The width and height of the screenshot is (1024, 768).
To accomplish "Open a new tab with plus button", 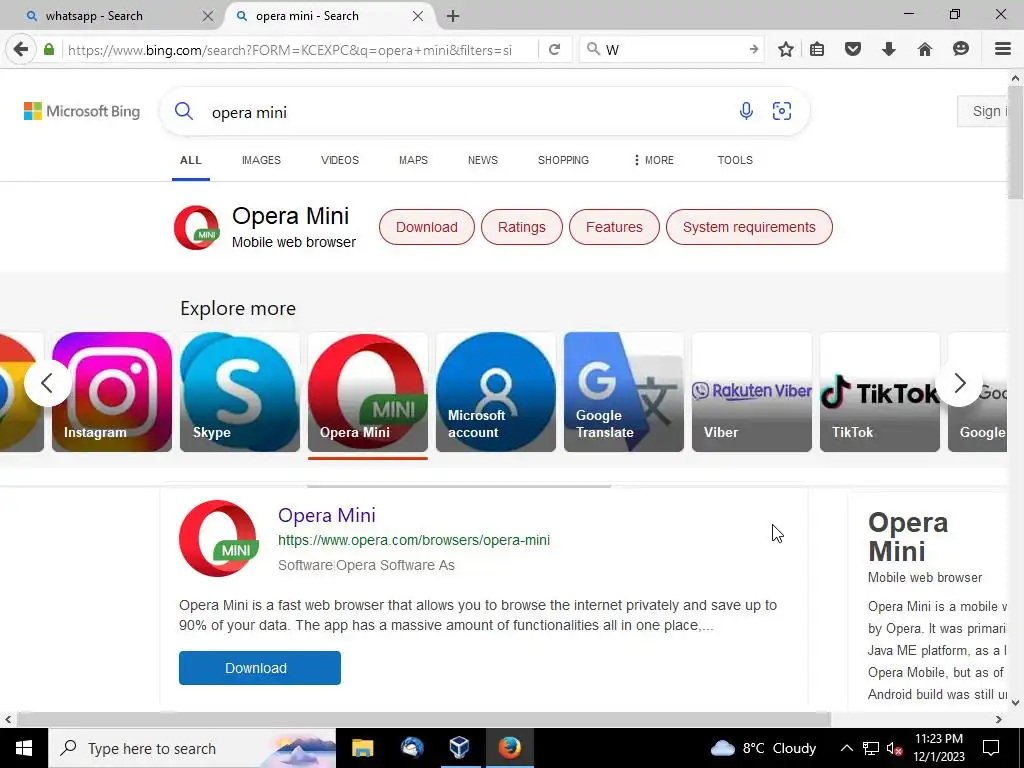I will coord(453,16).
